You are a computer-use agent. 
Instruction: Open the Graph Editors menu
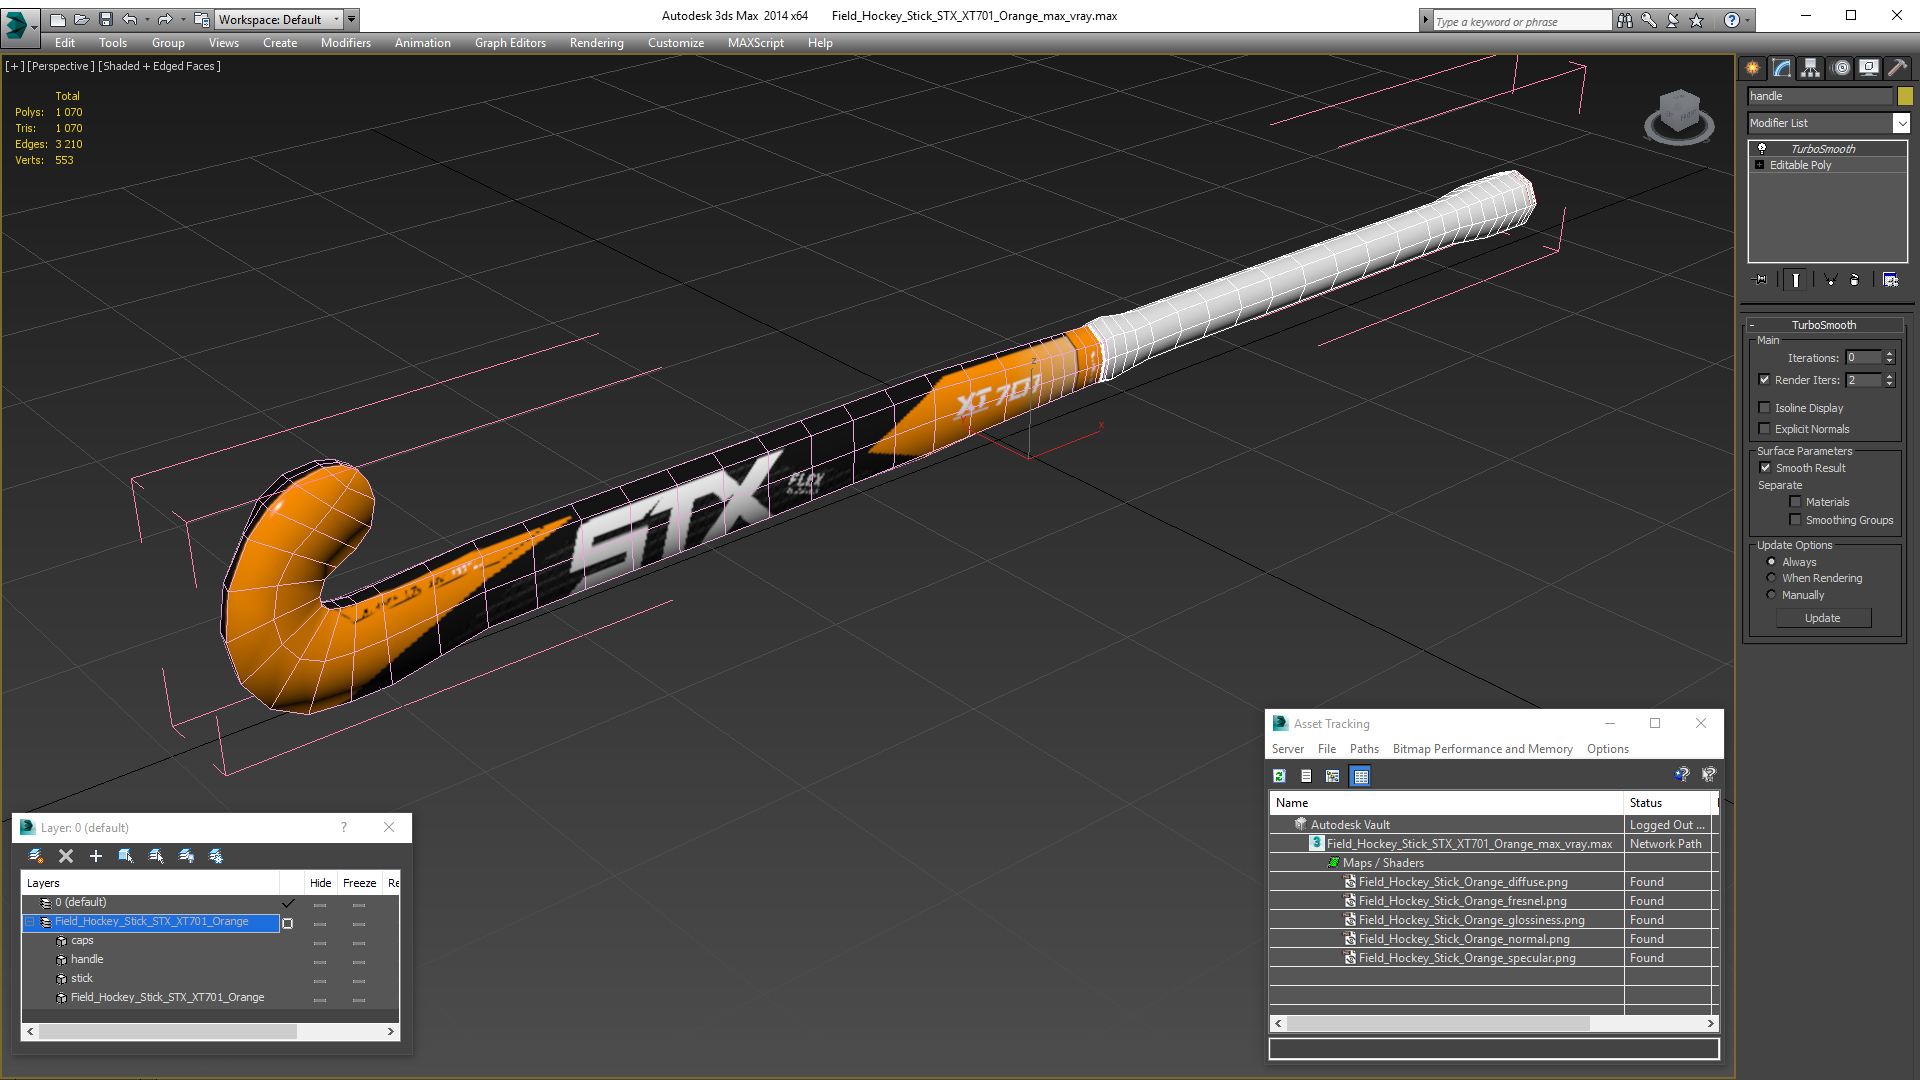510,43
